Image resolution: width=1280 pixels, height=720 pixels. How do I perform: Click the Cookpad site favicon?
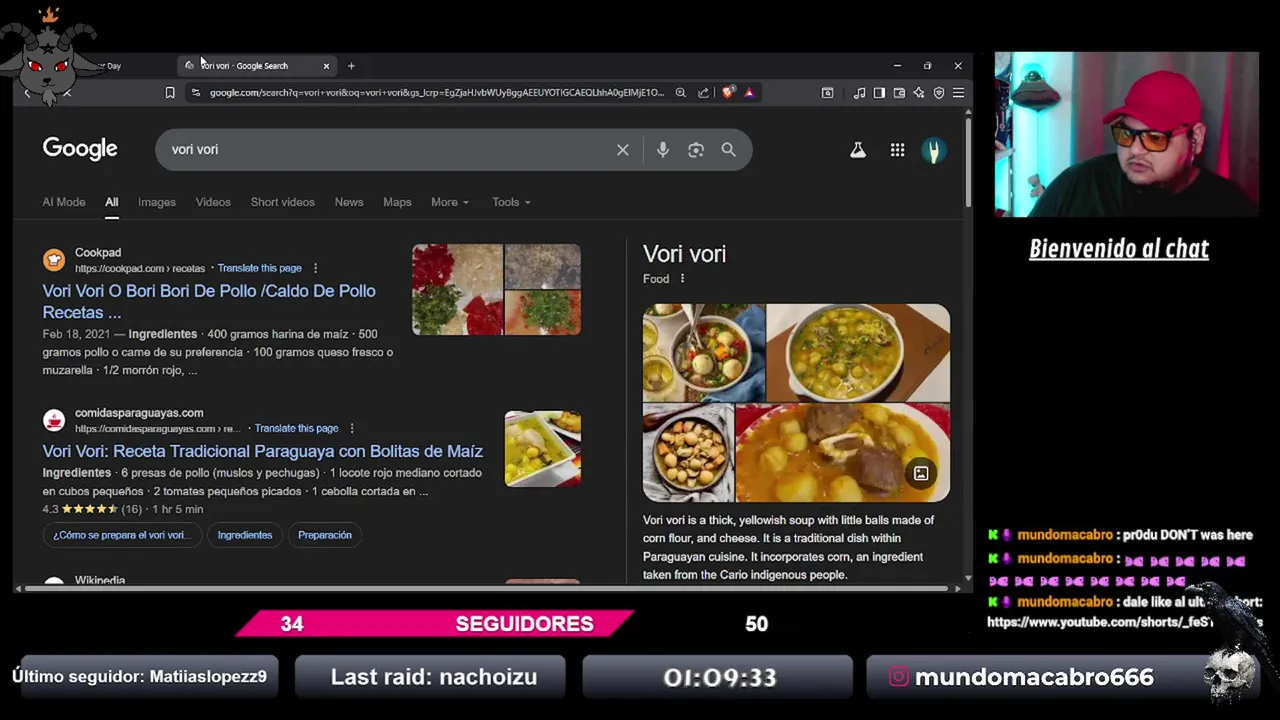click(x=54, y=260)
